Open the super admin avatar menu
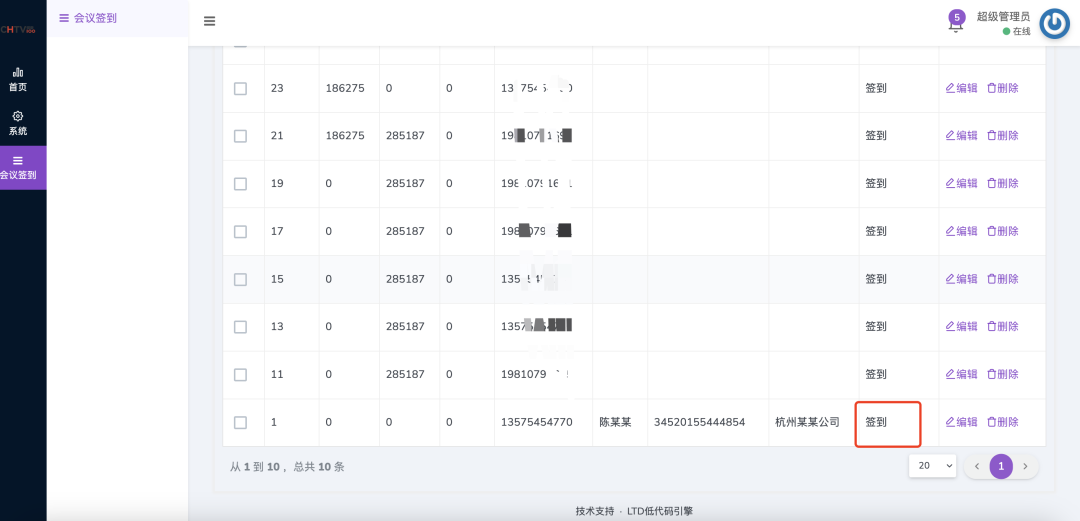1080x521 pixels. [1054, 23]
